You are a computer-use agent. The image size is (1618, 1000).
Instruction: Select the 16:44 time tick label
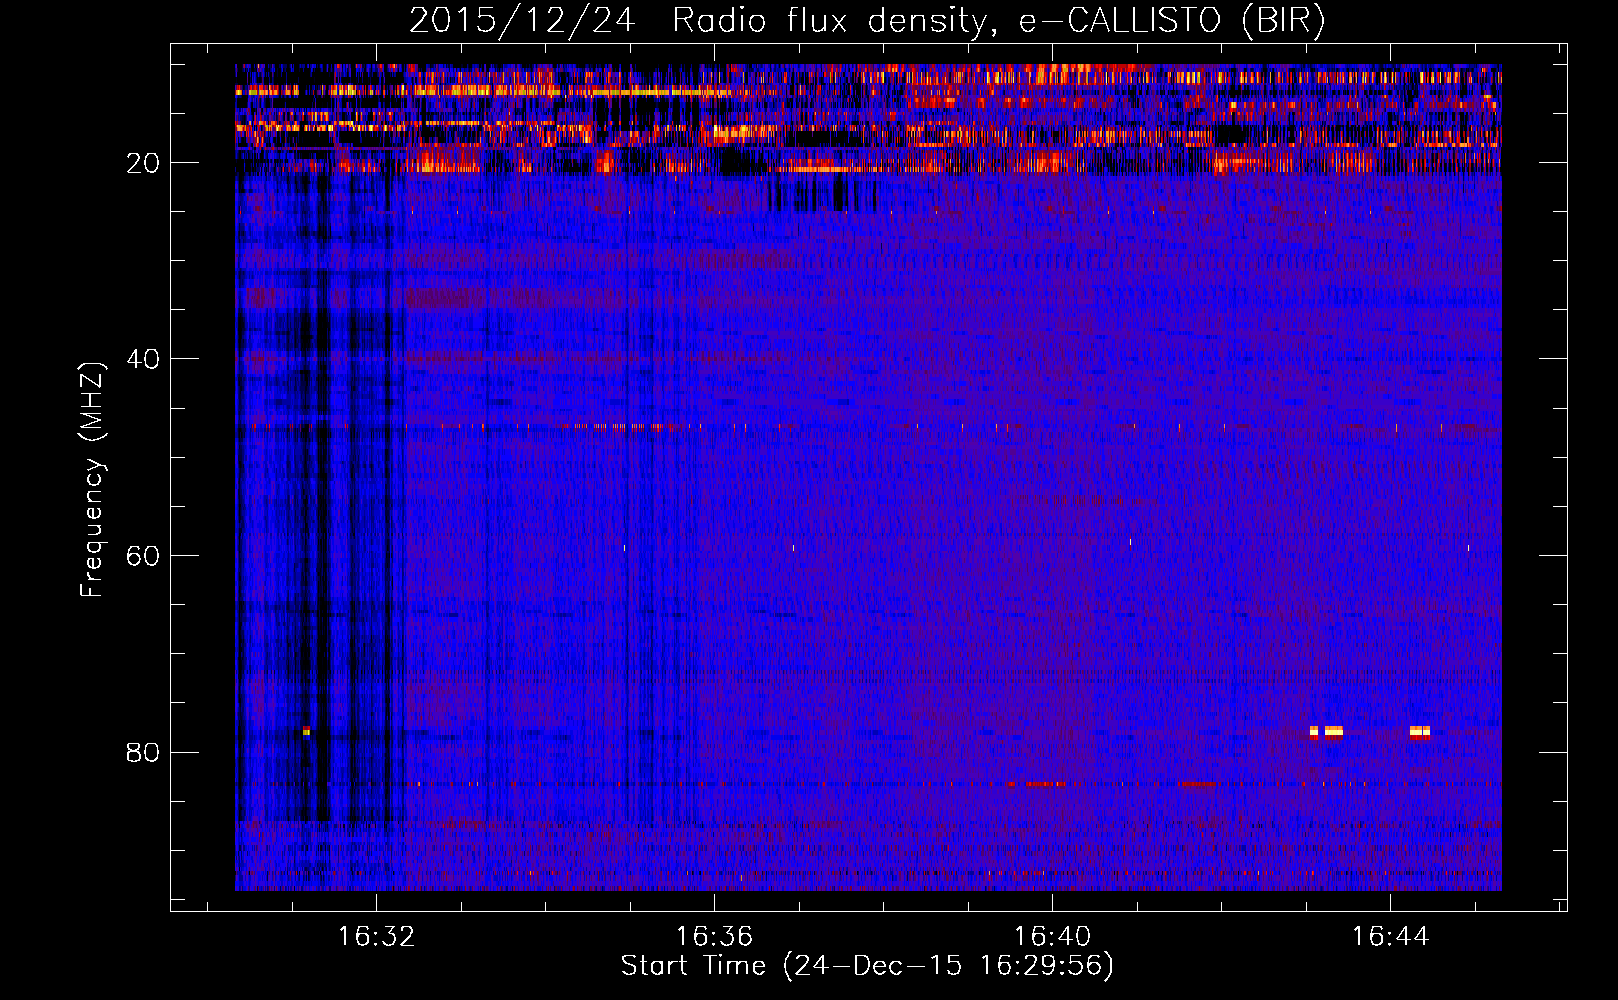(x=1390, y=936)
